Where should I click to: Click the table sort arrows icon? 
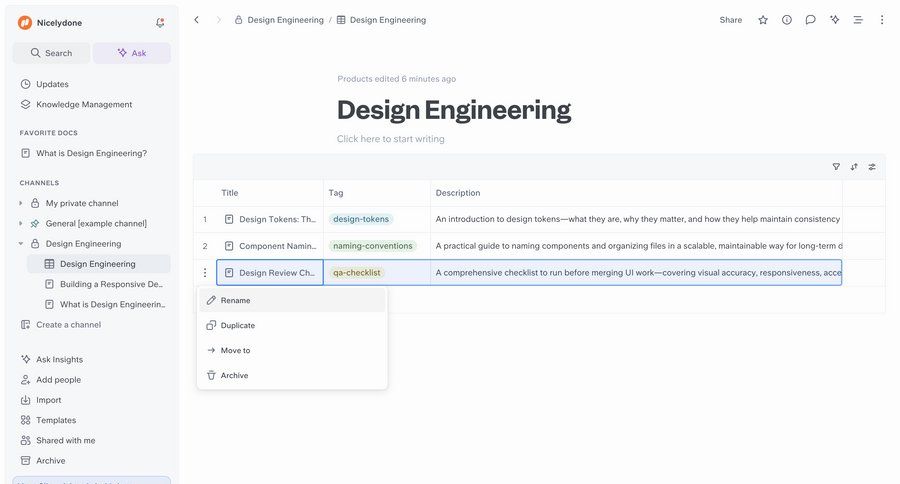[854, 167]
